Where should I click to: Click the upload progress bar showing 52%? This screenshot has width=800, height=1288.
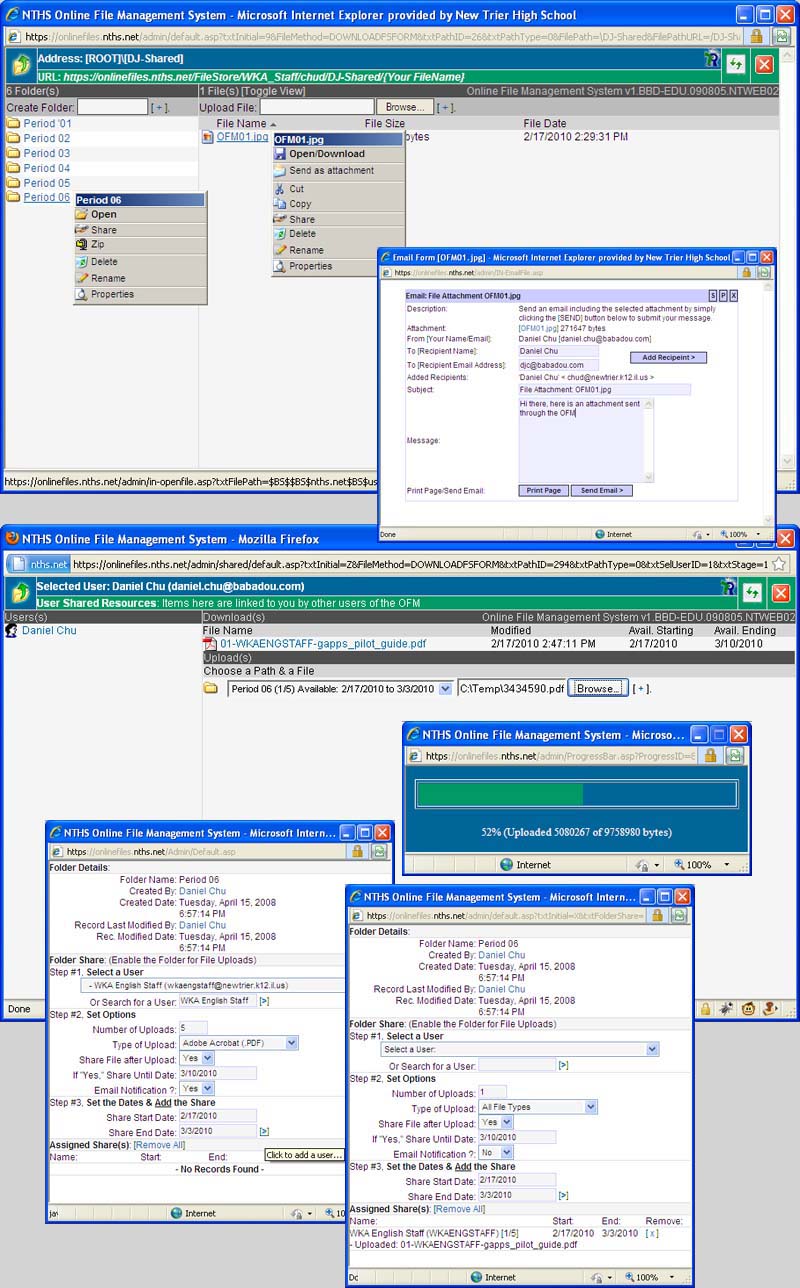(577, 794)
